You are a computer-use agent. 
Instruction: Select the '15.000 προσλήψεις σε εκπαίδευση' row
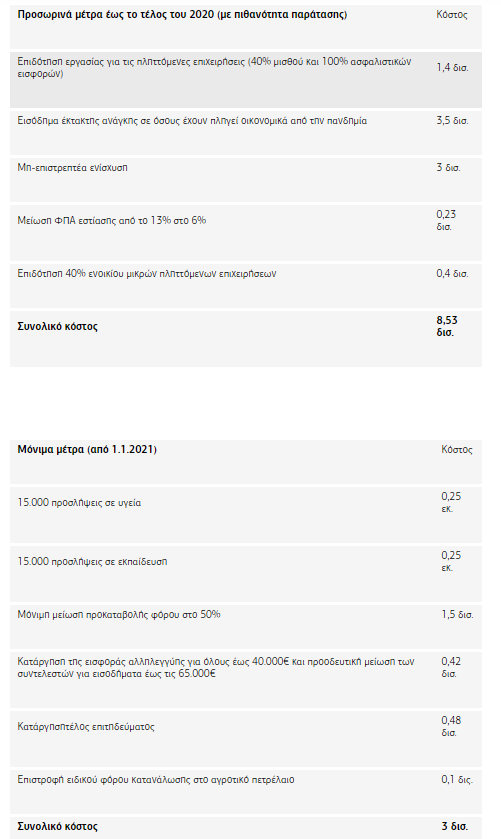point(246,574)
